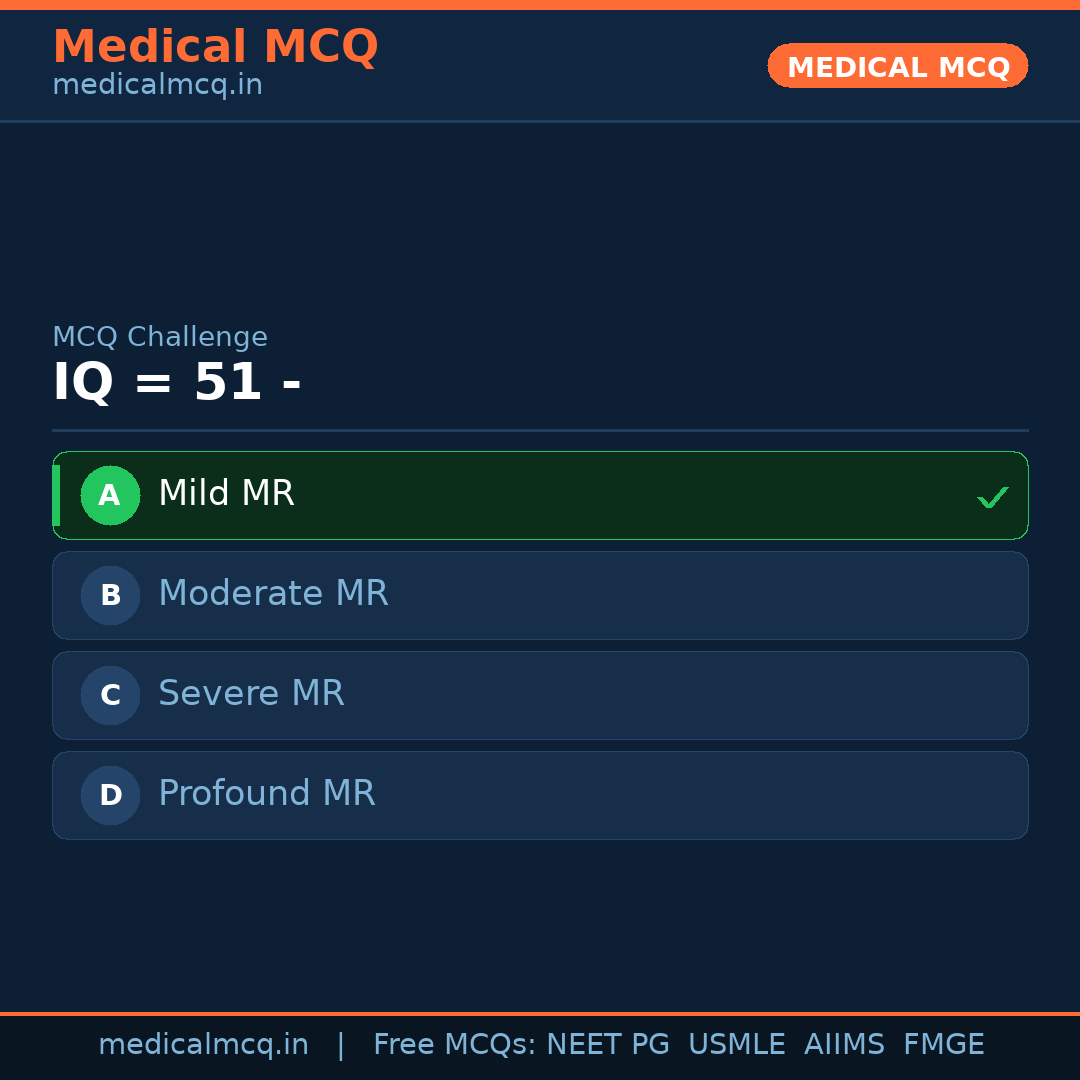Click the question text IQ = 51
1080x1080 pixels.
[x=178, y=382]
